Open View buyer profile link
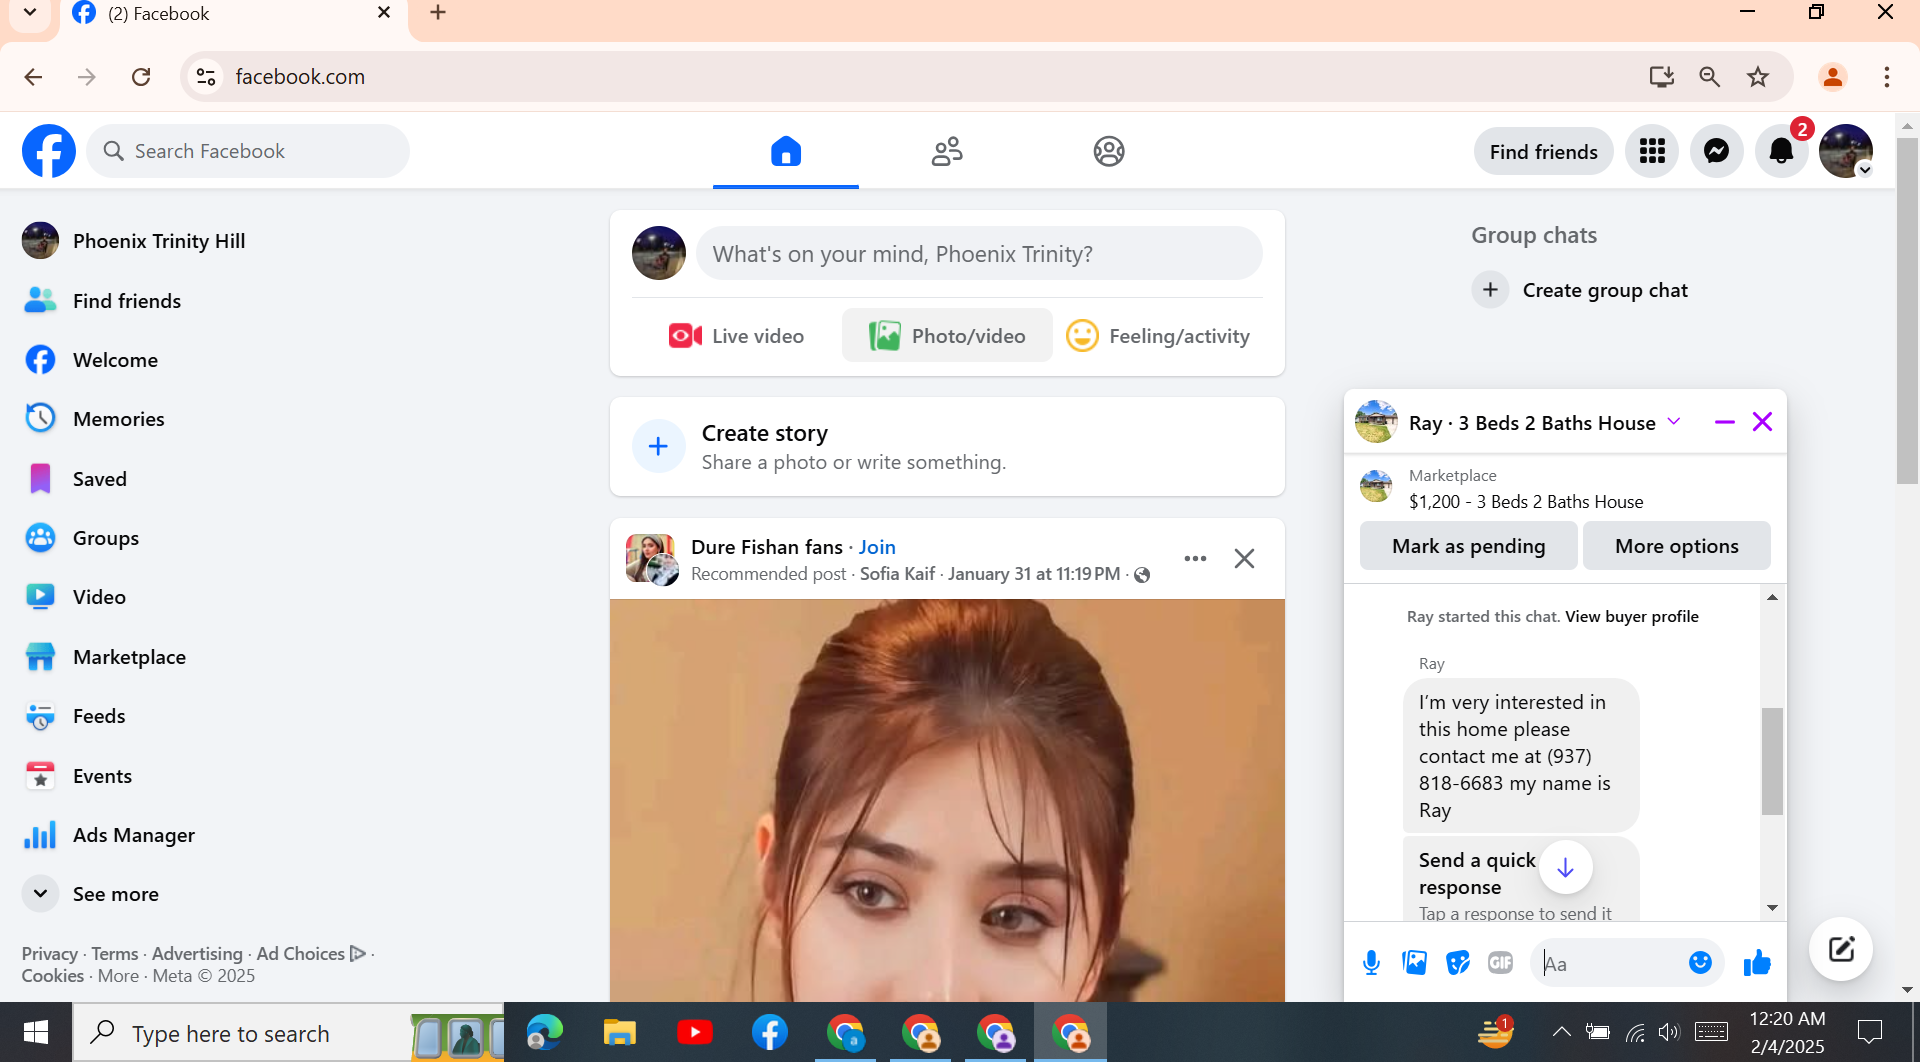Image resolution: width=1920 pixels, height=1062 pixels. tap(1632, 617)
